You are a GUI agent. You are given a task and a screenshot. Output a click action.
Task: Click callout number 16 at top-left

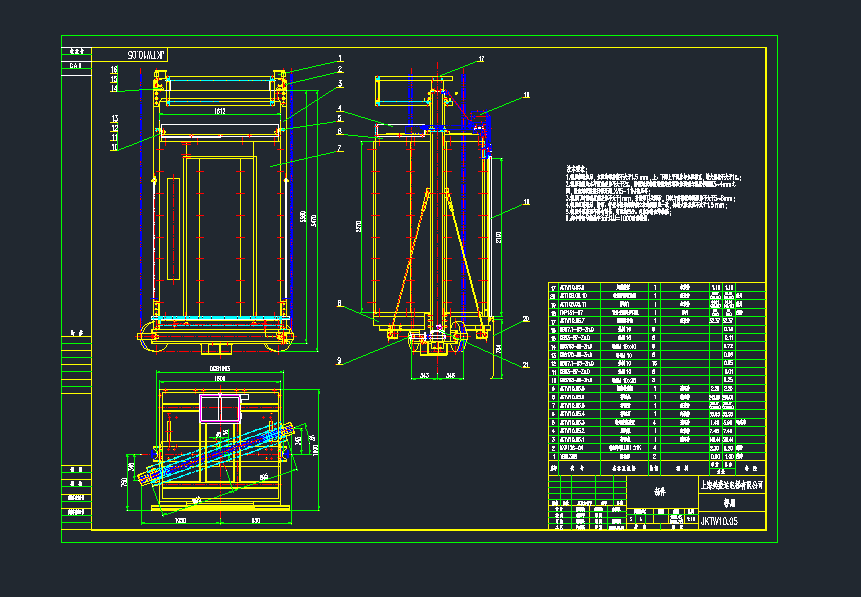click(x=114, y=68)
